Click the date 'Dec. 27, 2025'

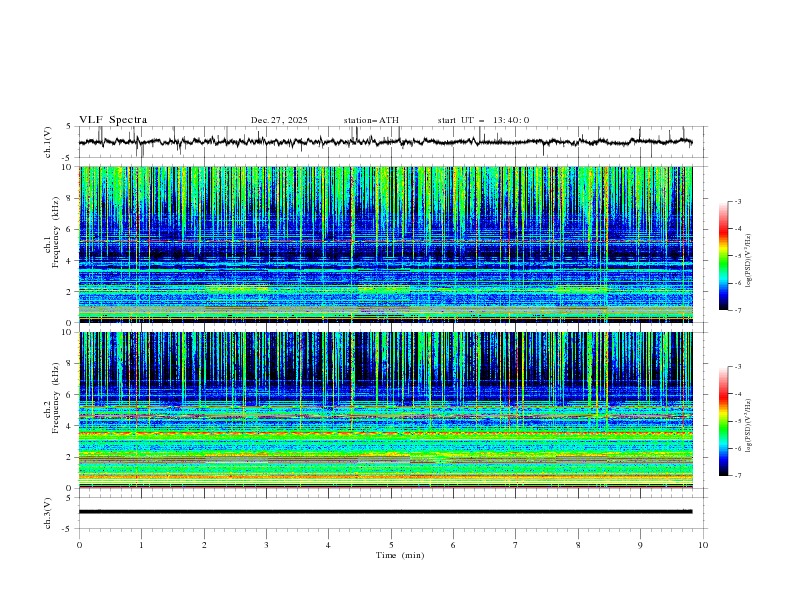point(279,120)
